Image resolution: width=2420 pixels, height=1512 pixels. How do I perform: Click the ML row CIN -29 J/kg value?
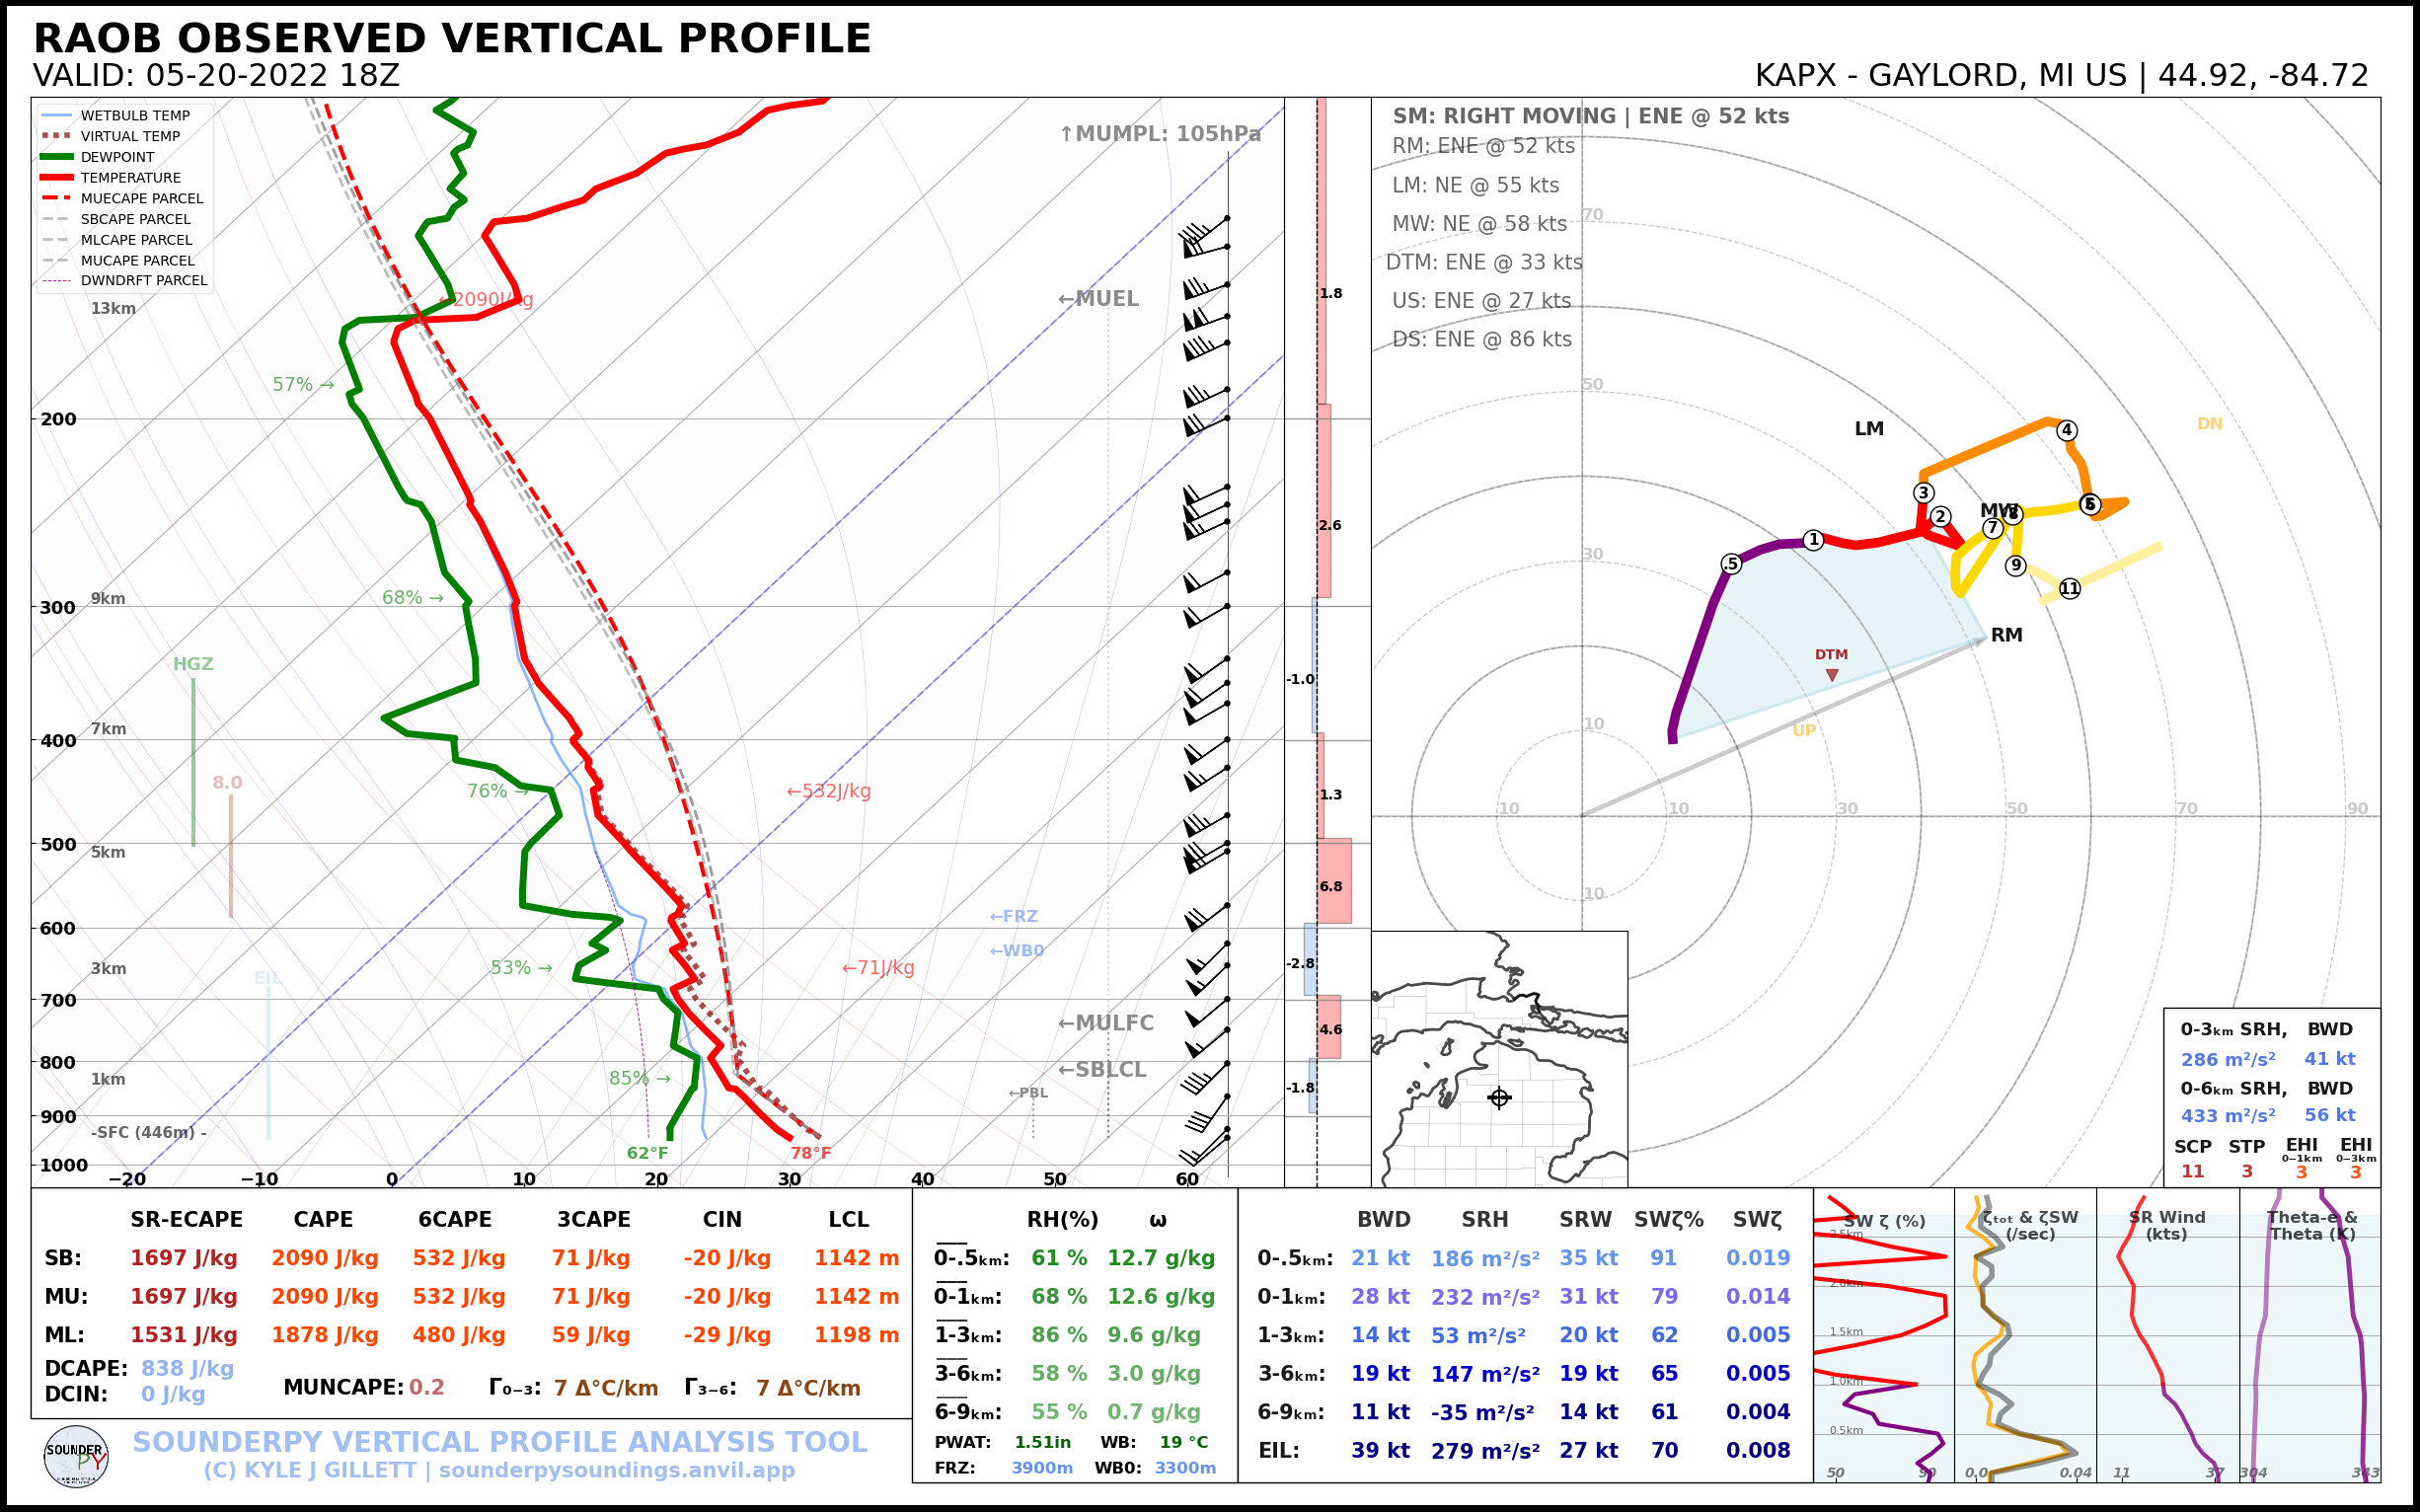click(x=727, y=1335)
